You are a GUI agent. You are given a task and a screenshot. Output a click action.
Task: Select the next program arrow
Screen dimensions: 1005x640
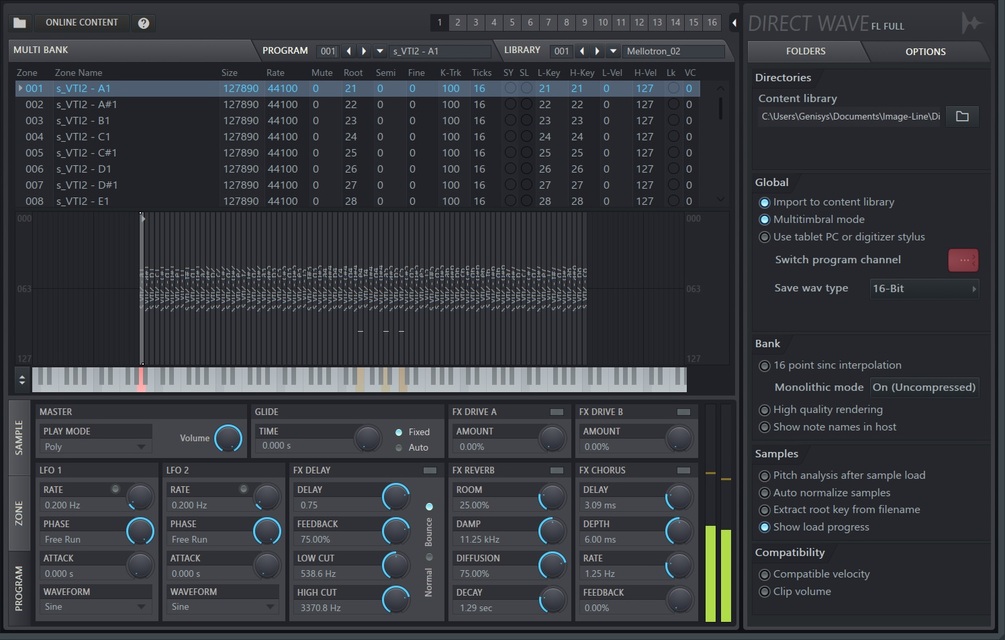364,51
